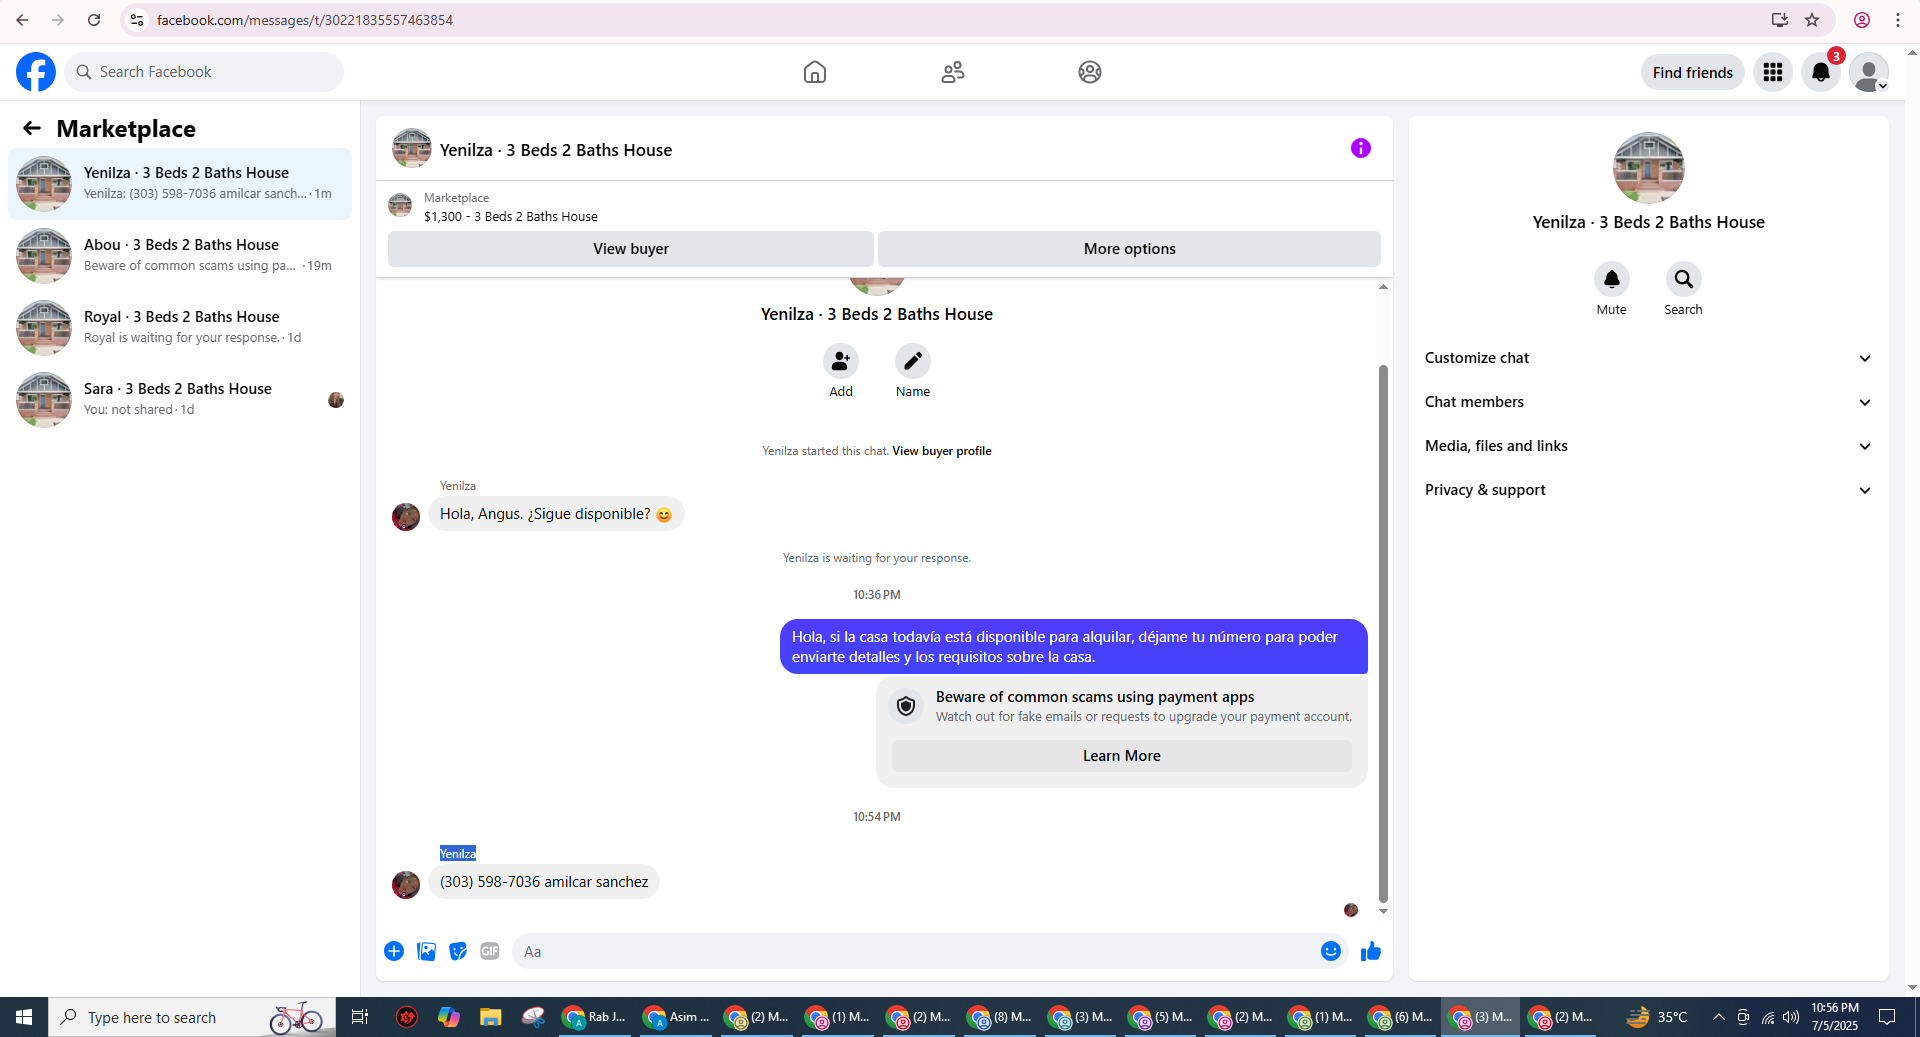The image size is (1920, 1037).
Task: Click the 'Hola, Angus' message bubble
Action: click(556, 514)
